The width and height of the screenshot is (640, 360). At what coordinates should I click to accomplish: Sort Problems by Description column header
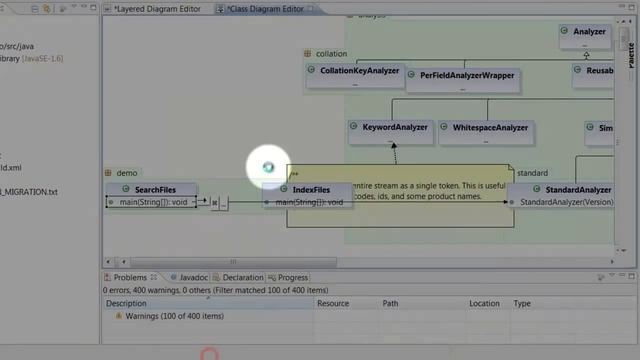click(x=208, y=303)
